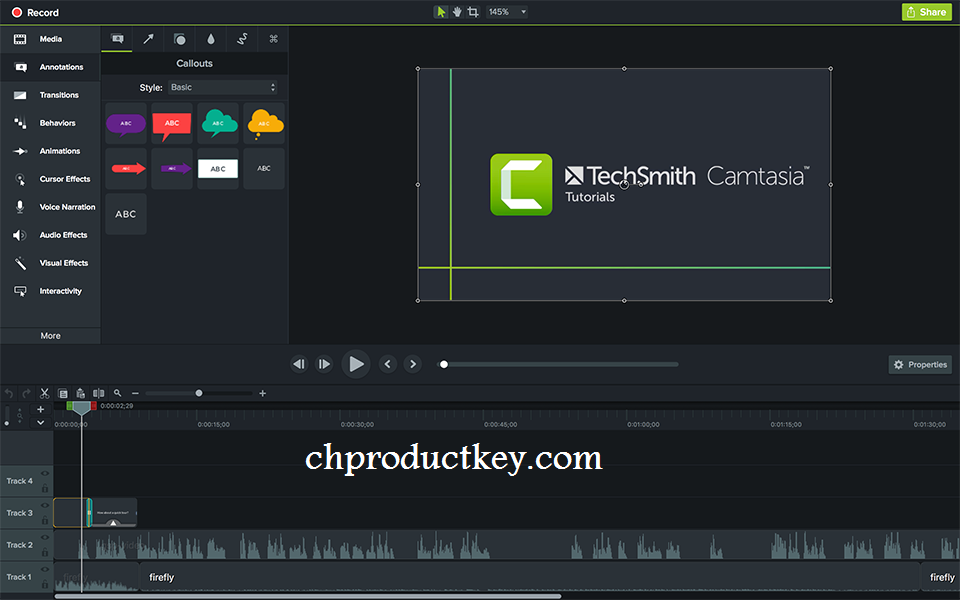Select the Arrows and Lines sub-tab icon
This screenshot has width=960, height=600.
click(148, 39)
